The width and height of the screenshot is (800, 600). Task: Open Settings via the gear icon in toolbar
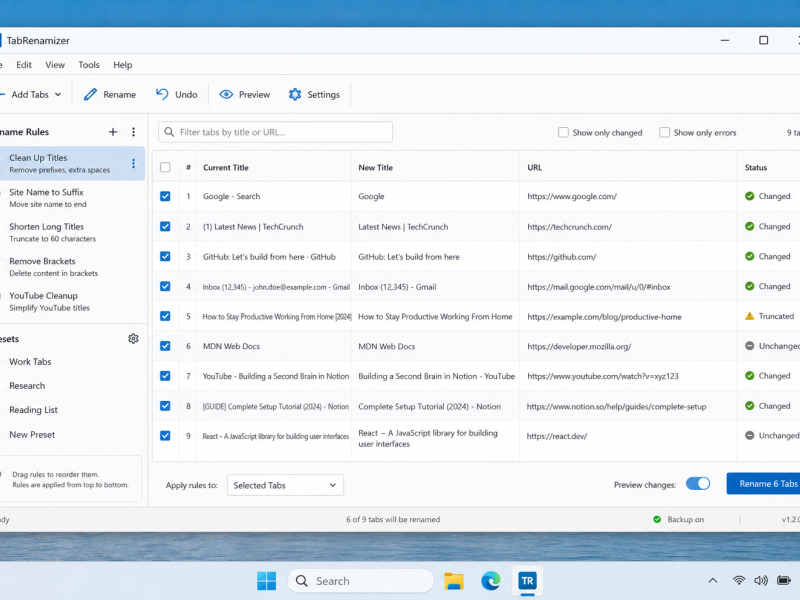point(295,94)
